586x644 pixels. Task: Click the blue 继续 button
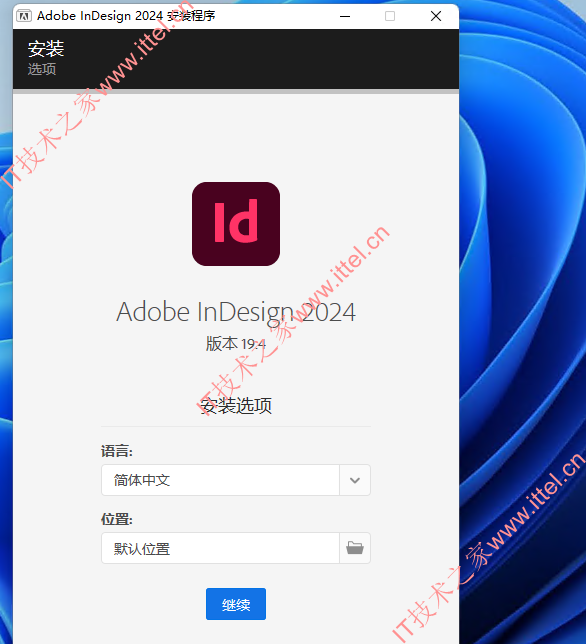pyautogui.click(x=236, y=604)
